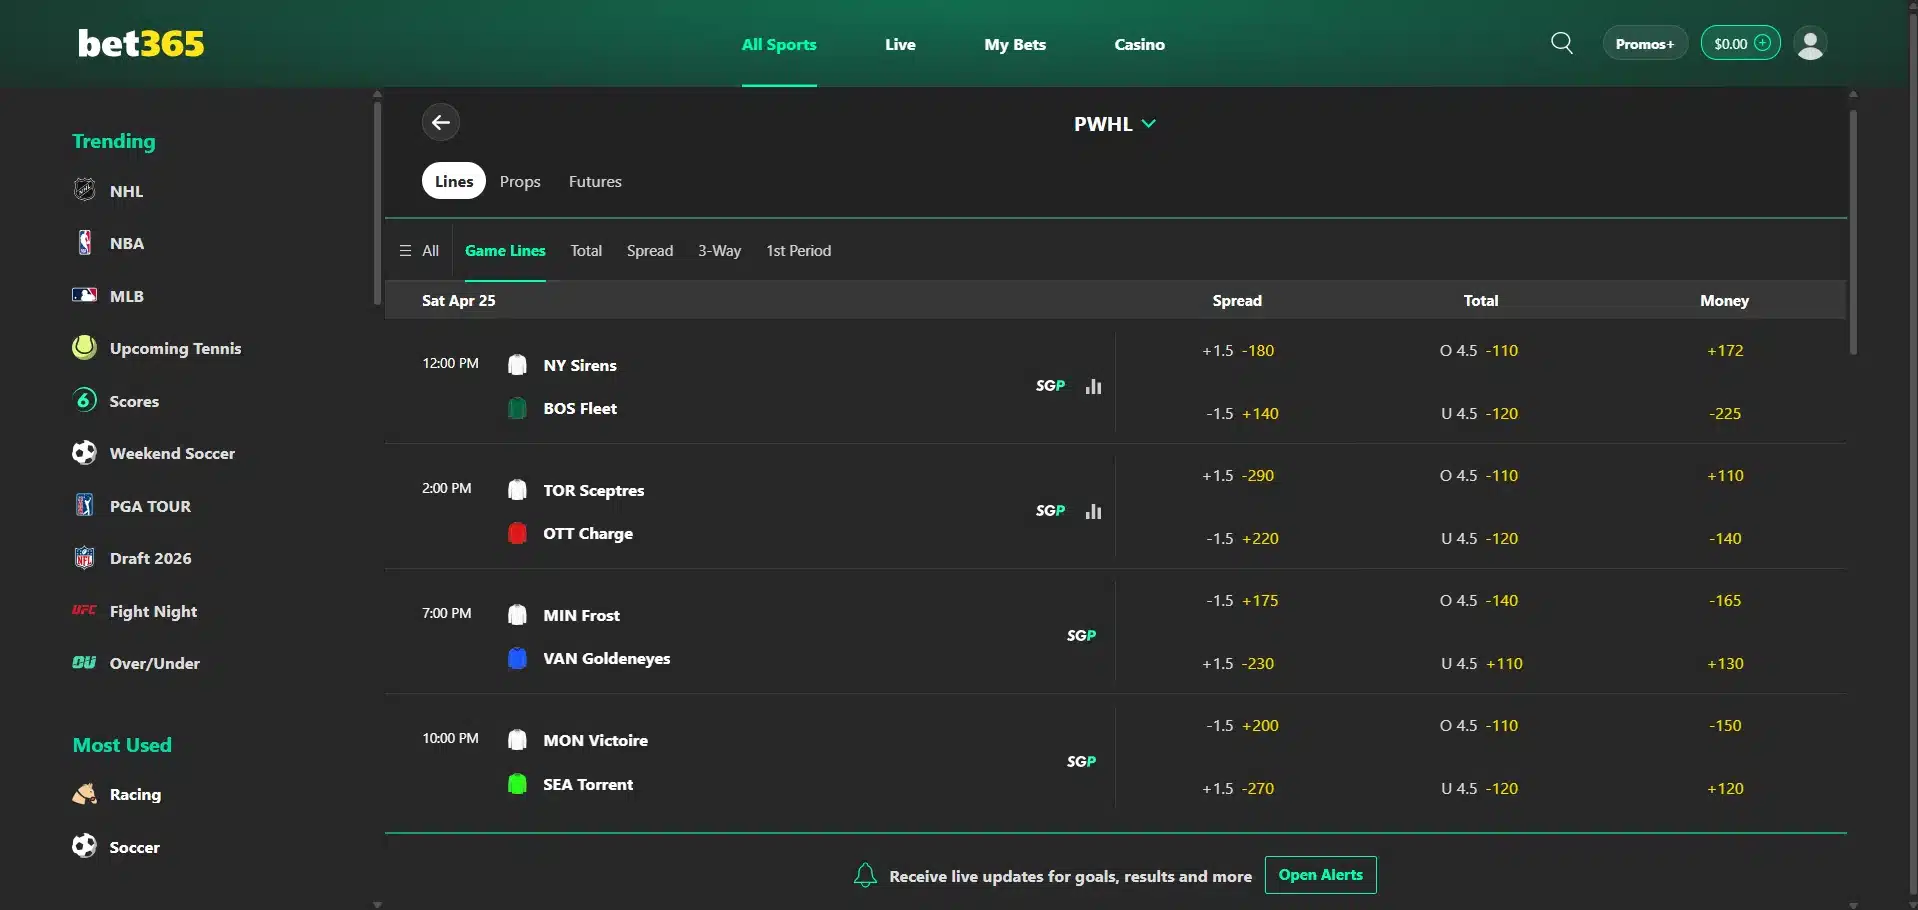Viewport: 1918px width, 910px height.
Task: Select MIN Frost O 4.5 -140 total
Action: pos(1479,600)
